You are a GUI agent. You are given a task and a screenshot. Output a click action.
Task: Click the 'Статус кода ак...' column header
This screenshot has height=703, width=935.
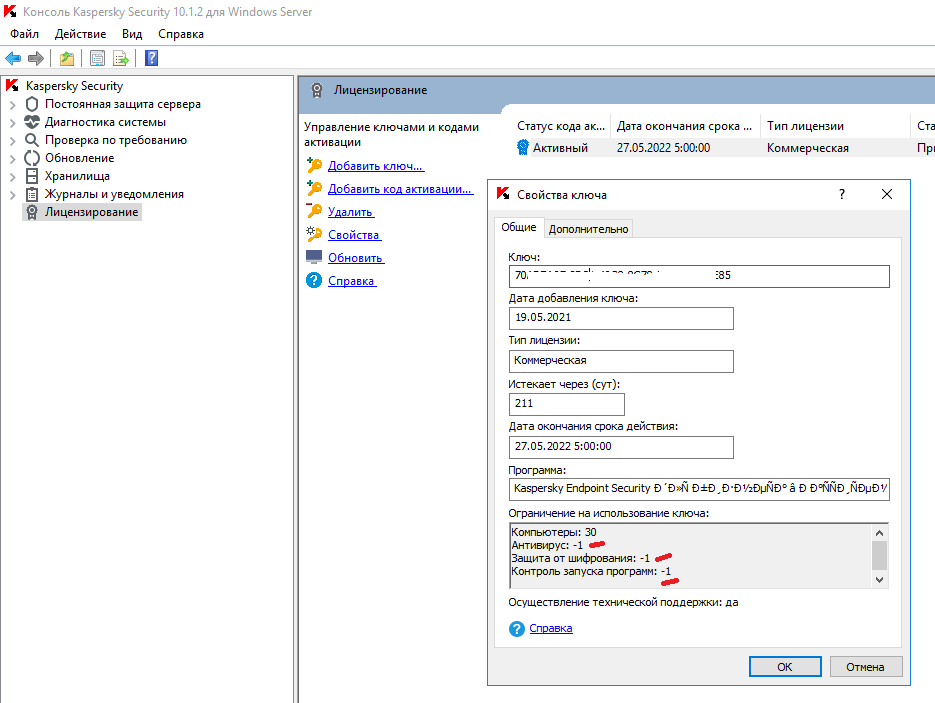click(x=561, y=126)
